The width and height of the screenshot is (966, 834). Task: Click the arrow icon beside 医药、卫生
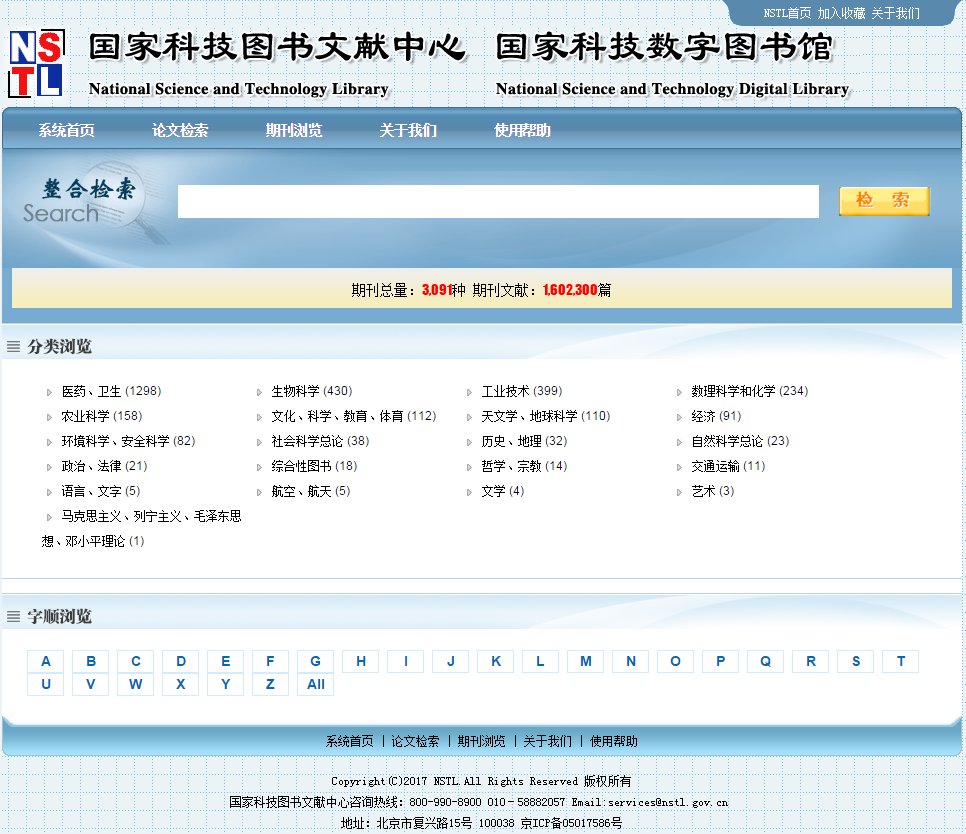(x=50, y=392)
